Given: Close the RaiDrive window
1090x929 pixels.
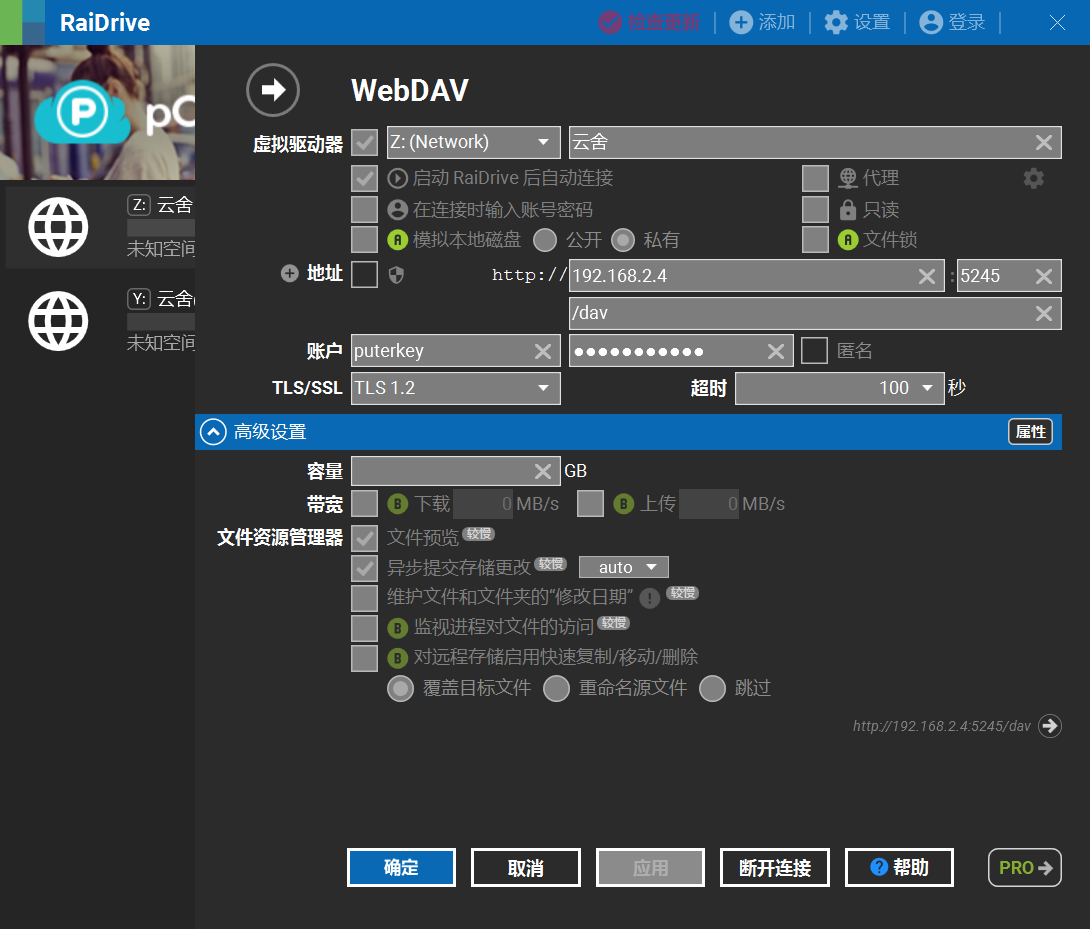Looking at the screenshot, I should pyautogui.click(x=1057, y=22).
